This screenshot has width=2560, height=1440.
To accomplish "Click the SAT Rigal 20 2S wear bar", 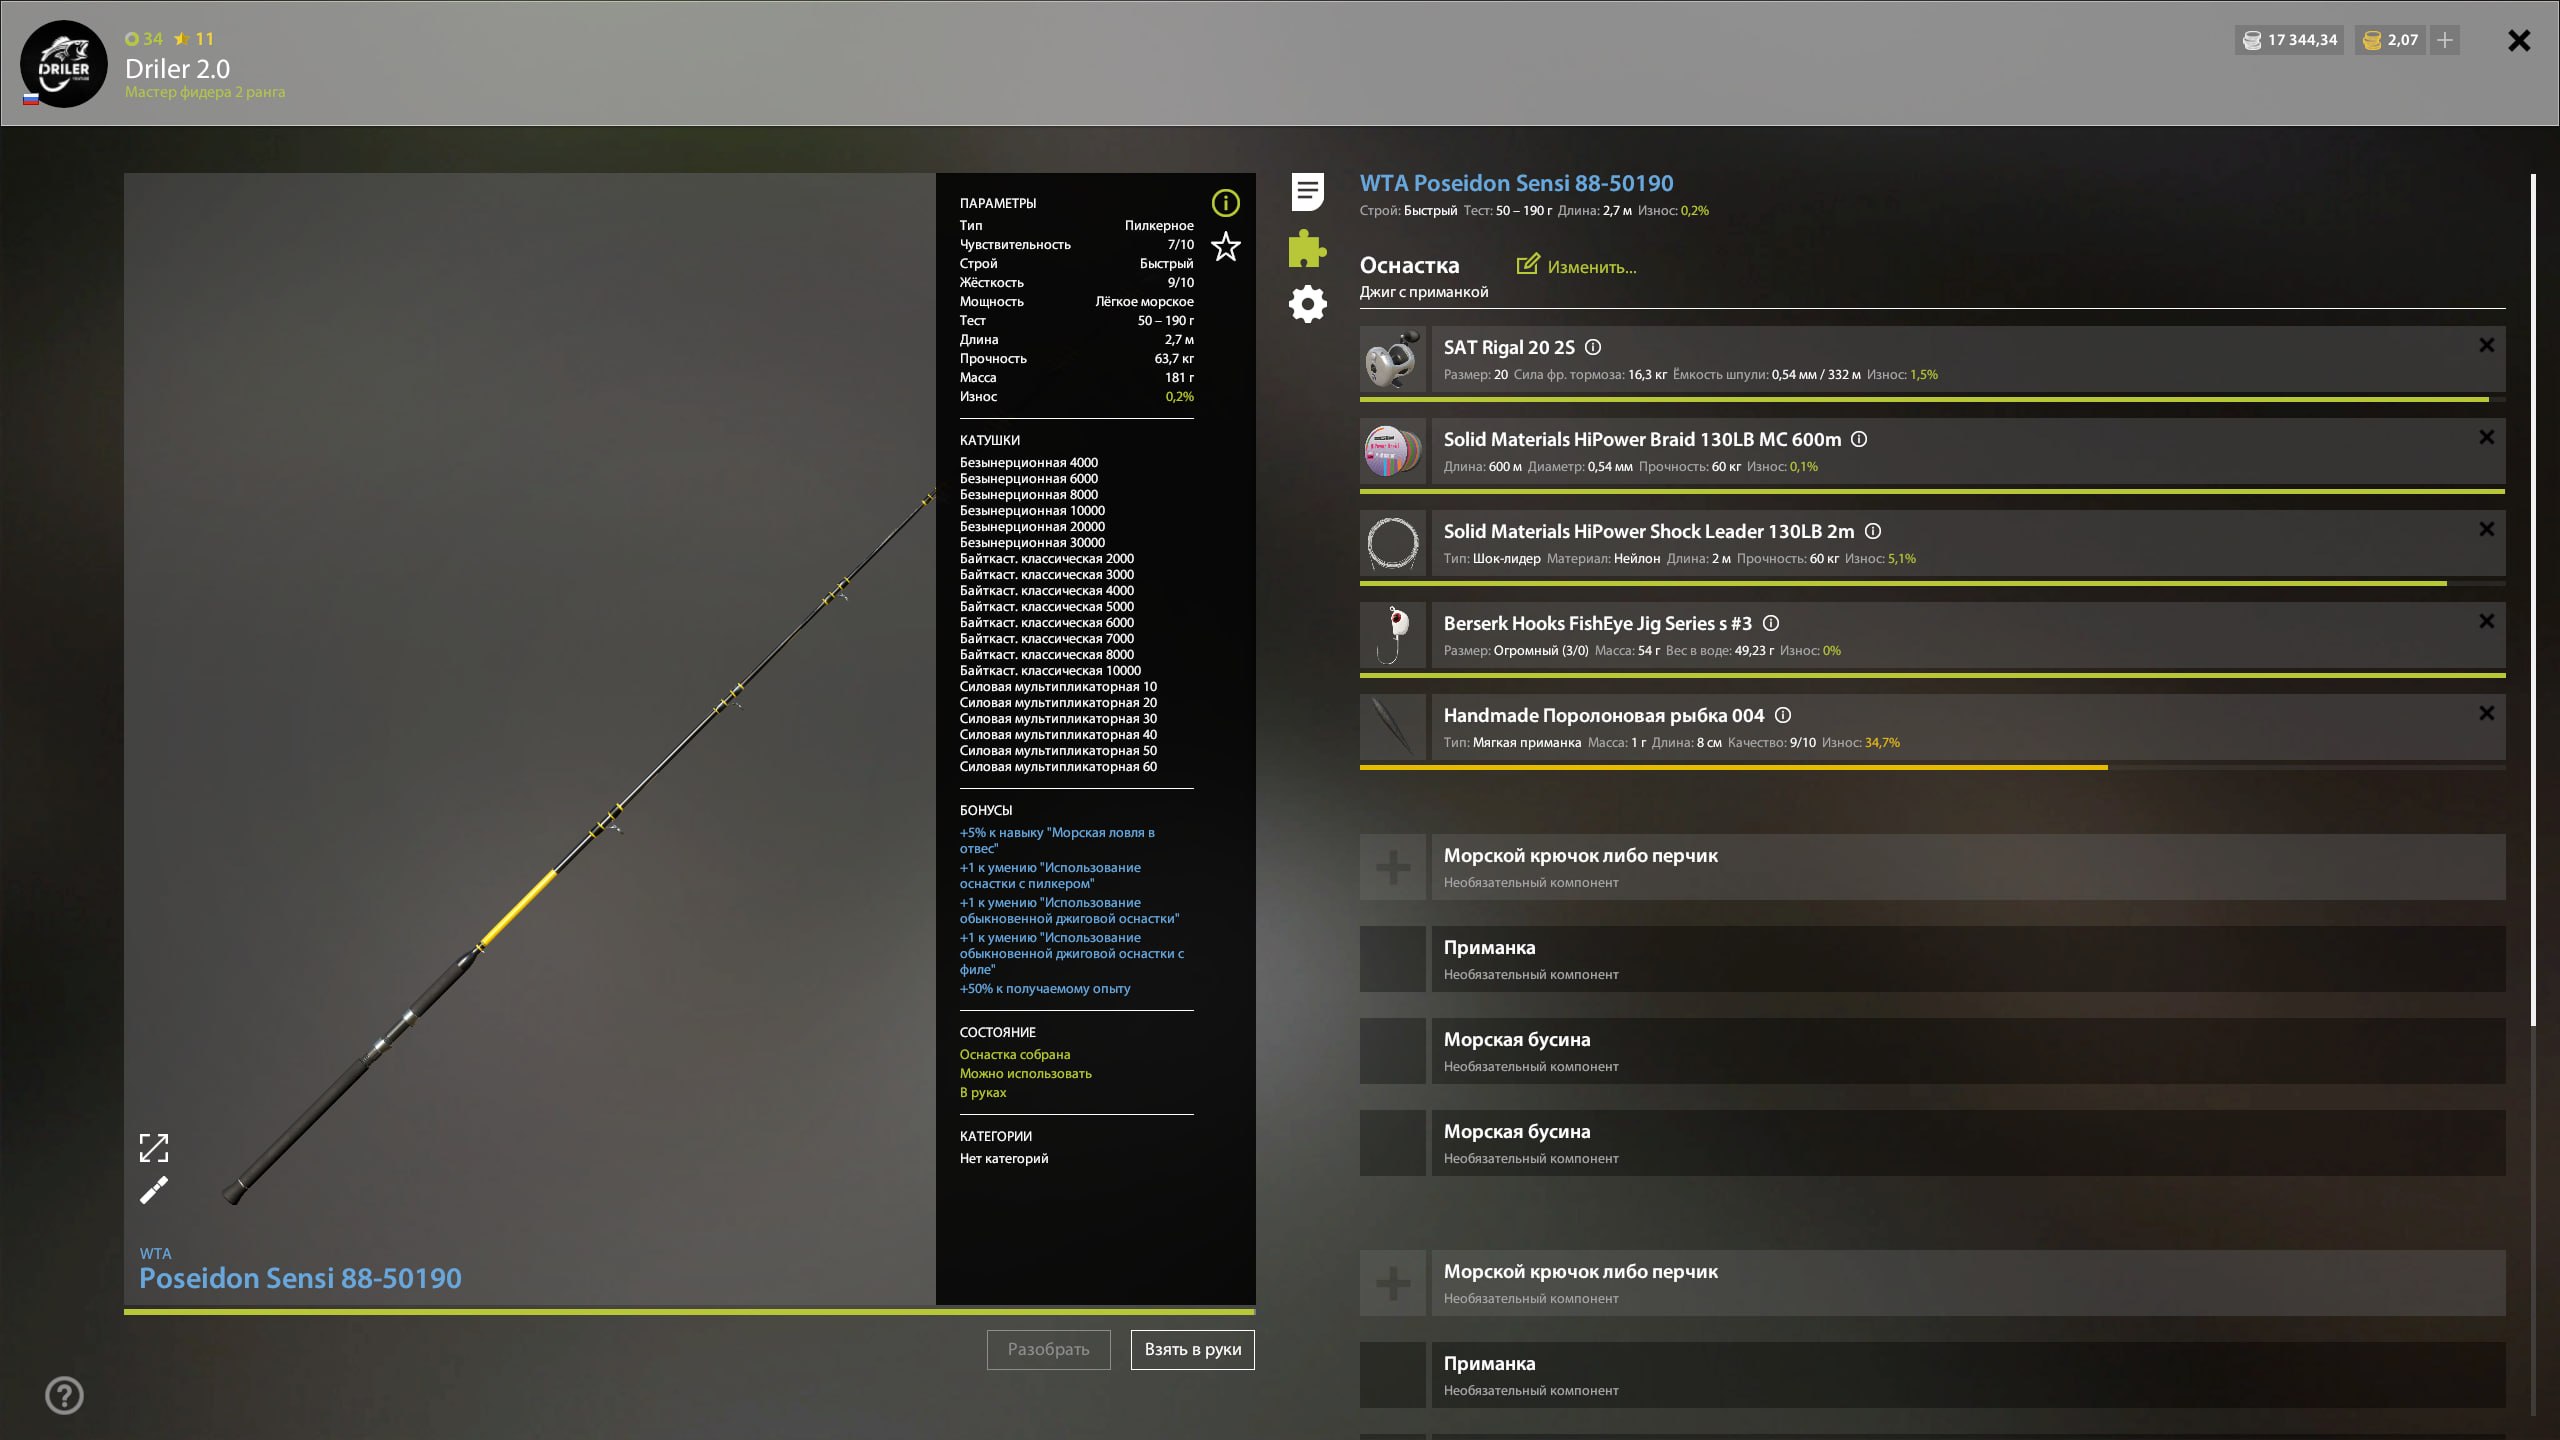I will 1932,399.
